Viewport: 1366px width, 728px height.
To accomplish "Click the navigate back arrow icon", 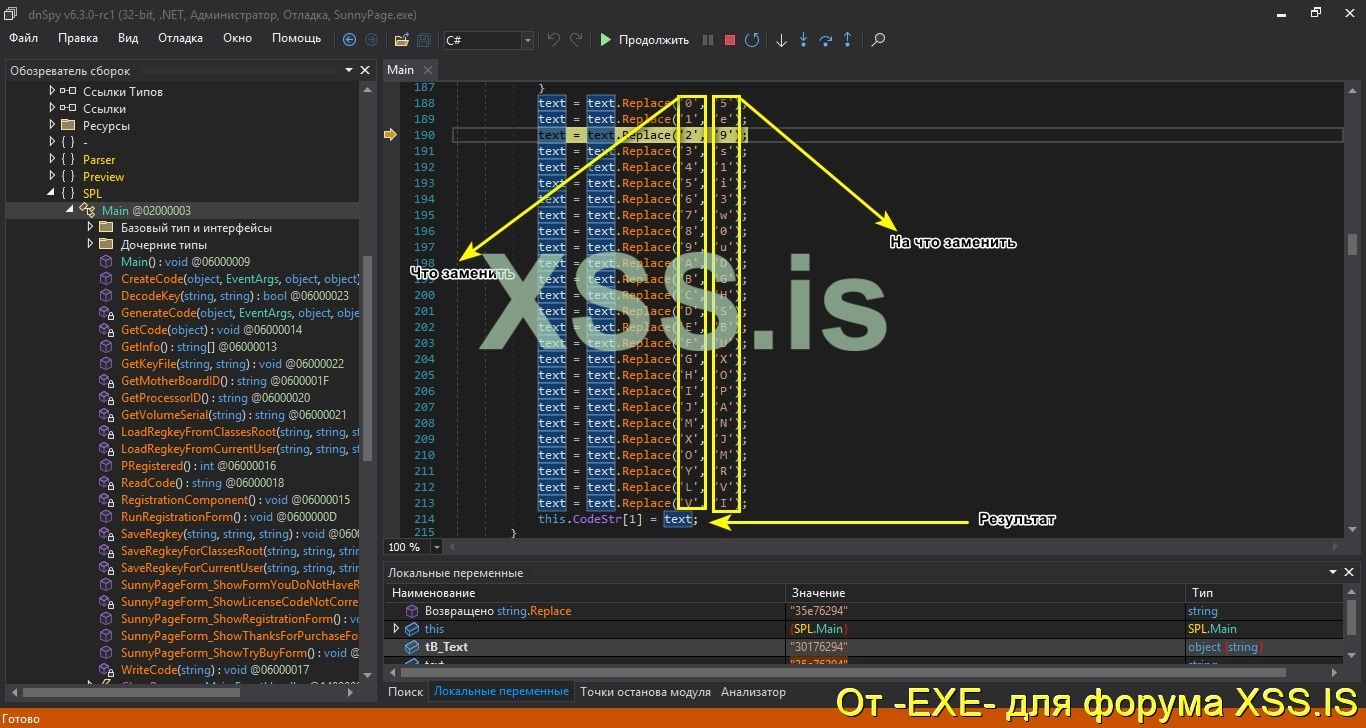I will tap(349, 40).
